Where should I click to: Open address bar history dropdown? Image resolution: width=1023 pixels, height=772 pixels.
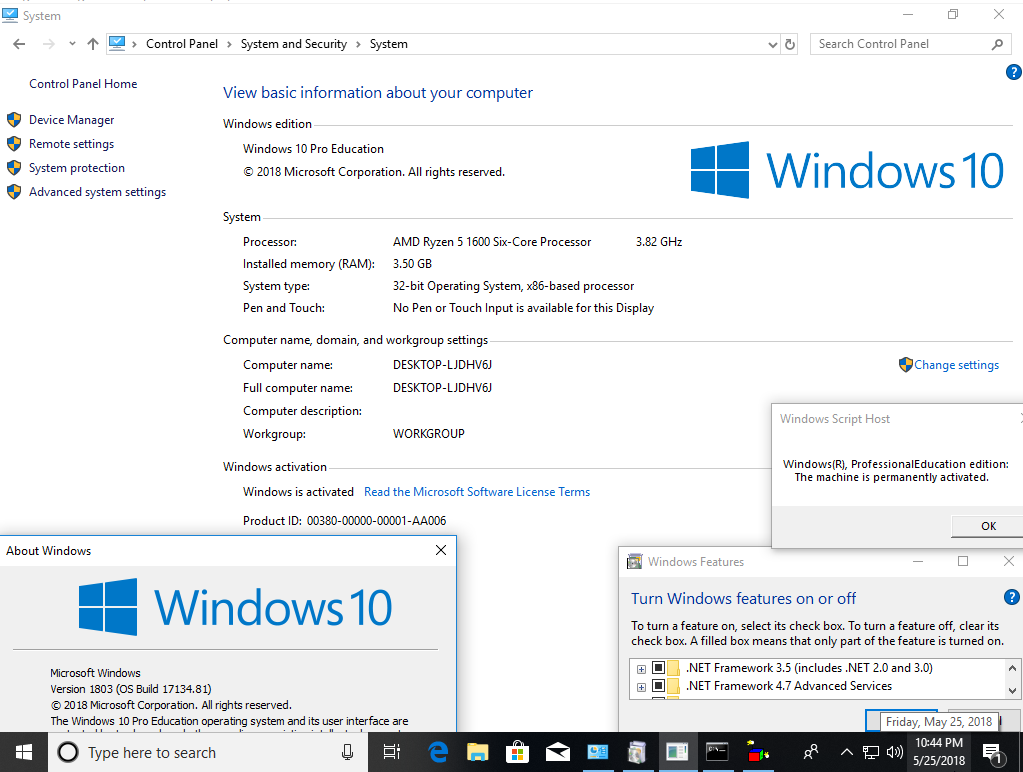[x=772, y=44]
